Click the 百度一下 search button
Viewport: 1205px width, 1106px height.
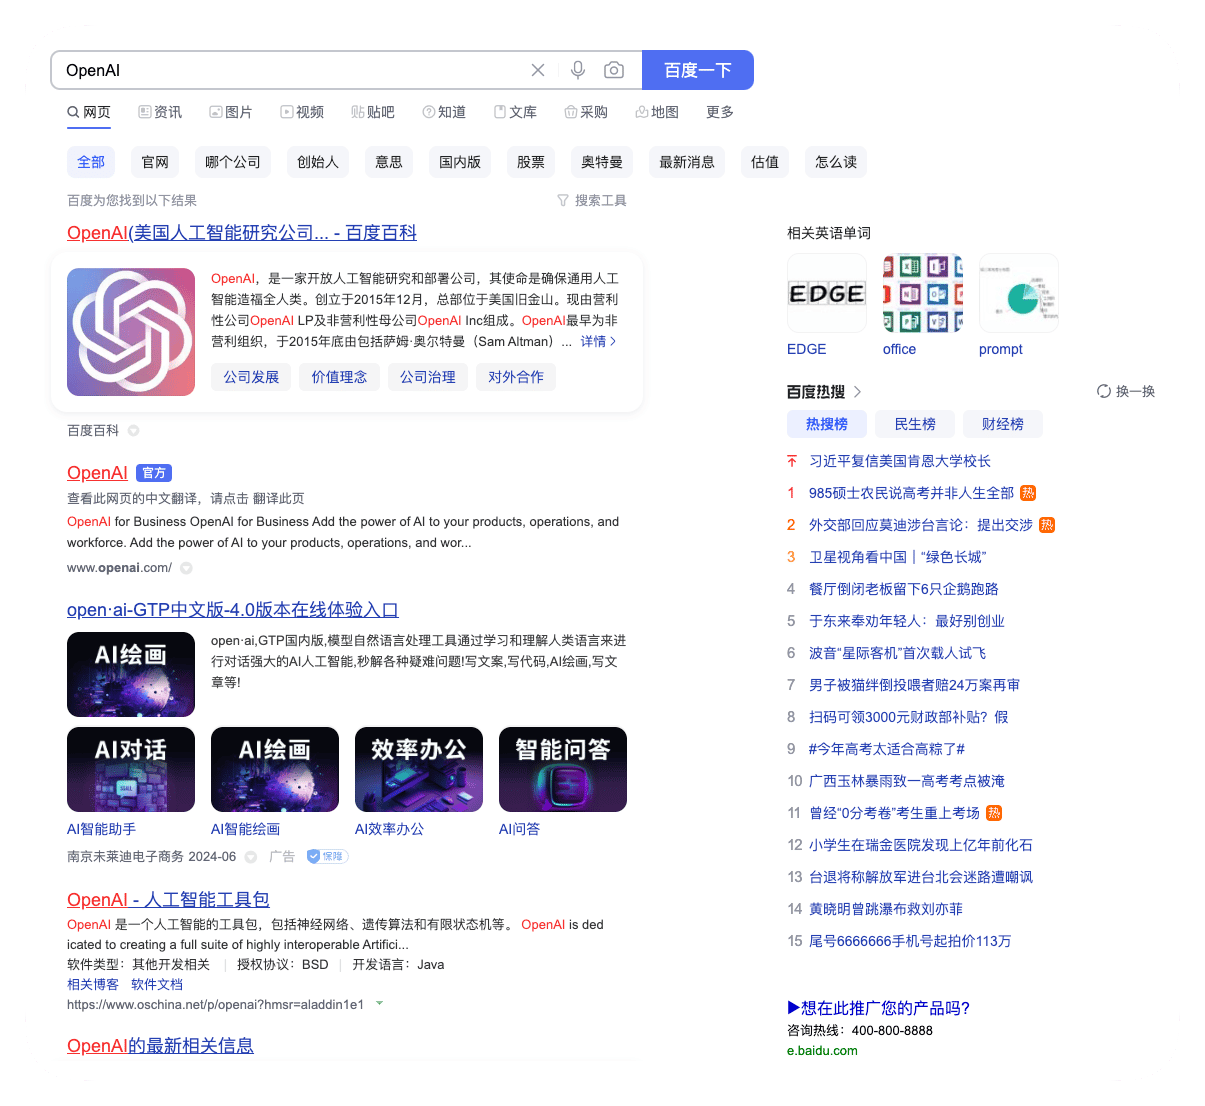click(698, 70)
